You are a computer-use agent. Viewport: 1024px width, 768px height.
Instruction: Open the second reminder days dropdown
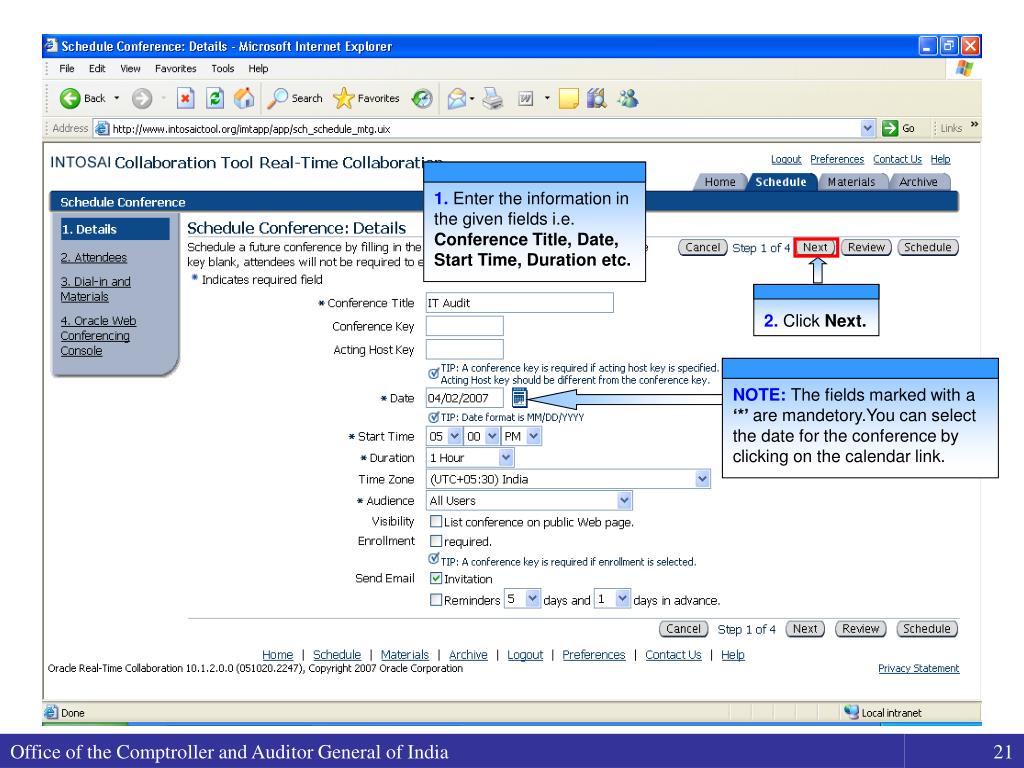point(622,598)
